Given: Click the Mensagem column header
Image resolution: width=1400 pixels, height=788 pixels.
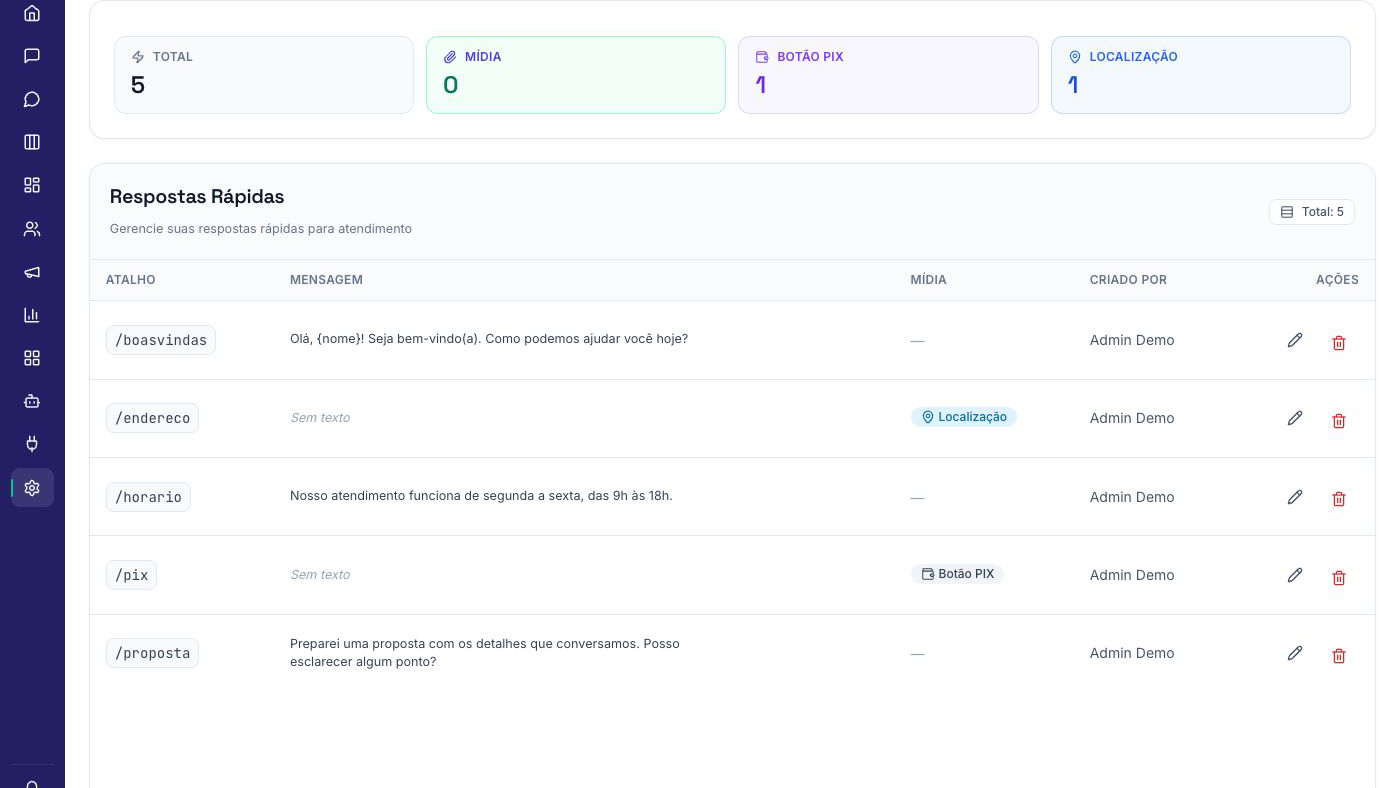Looking at the screenshot, I should pos(326,280).
